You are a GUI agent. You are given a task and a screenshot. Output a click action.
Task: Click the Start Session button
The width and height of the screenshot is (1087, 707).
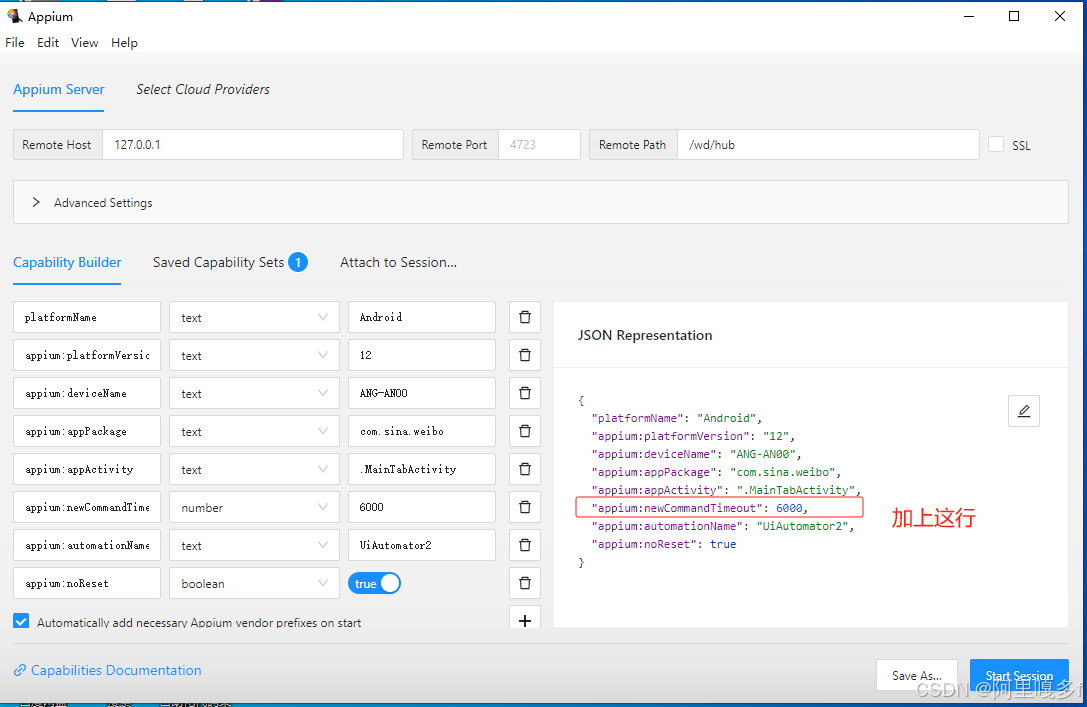[1019, 675]
